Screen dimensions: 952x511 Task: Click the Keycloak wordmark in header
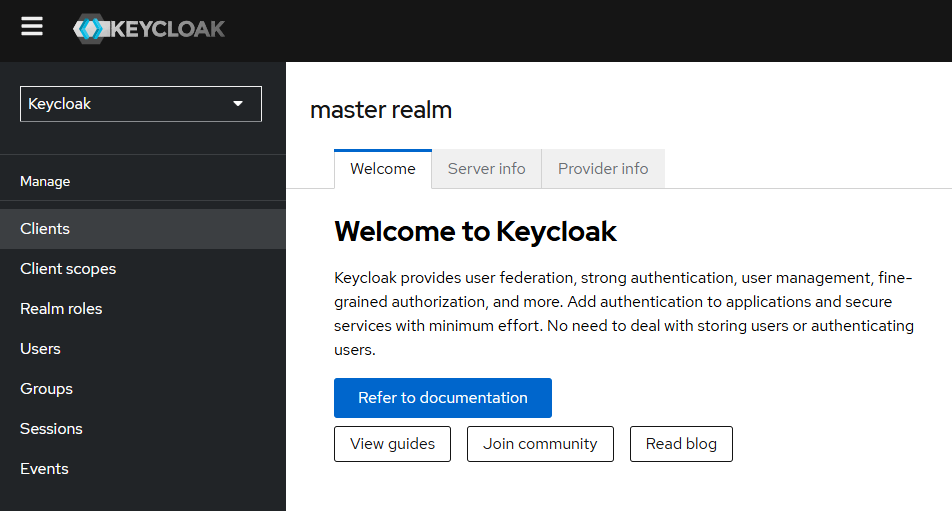click(166, 29)
